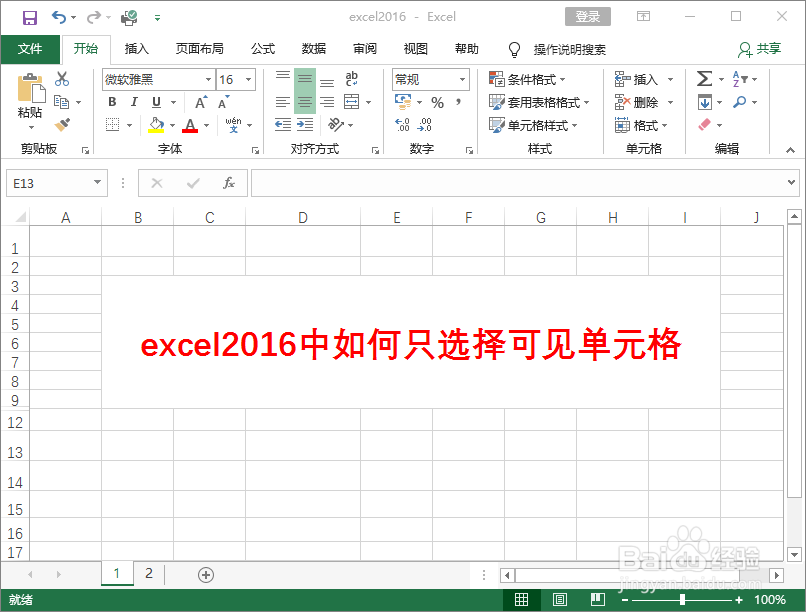
Task: Click Decrease Decimal icon
Action: [x=425, y=124]
